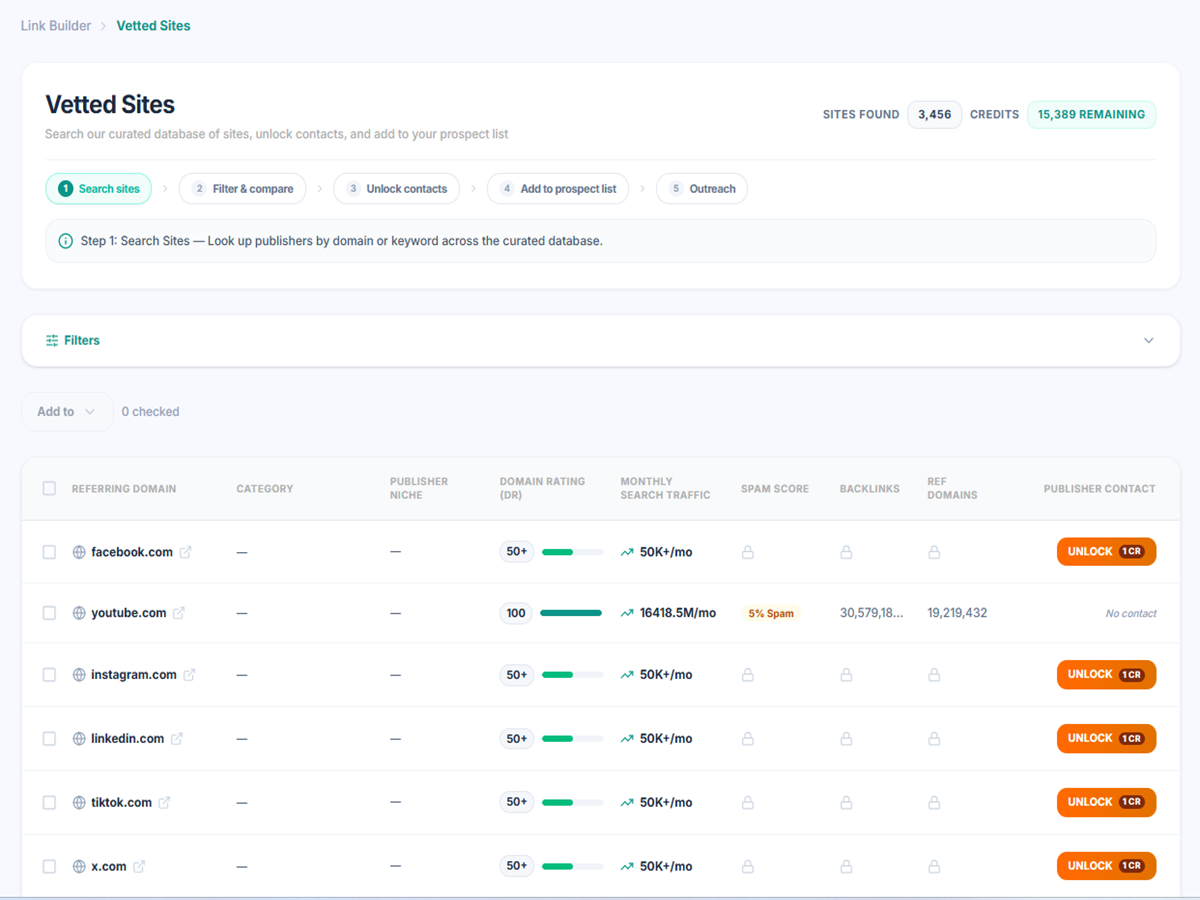This screenshot has height=900, width=1200.
Task: Unlock contact for facebook.com
Action: (1106, 552)
